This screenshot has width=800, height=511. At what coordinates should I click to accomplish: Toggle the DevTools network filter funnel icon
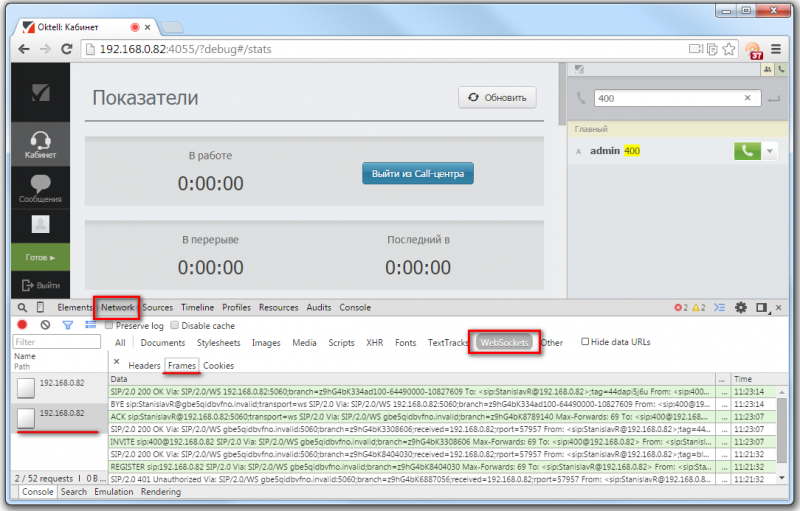pyautogui.click(x=68, y=325)
